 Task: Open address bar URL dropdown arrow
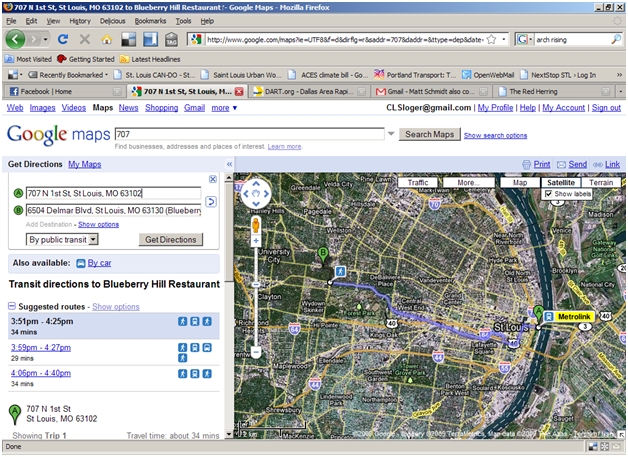503,39
